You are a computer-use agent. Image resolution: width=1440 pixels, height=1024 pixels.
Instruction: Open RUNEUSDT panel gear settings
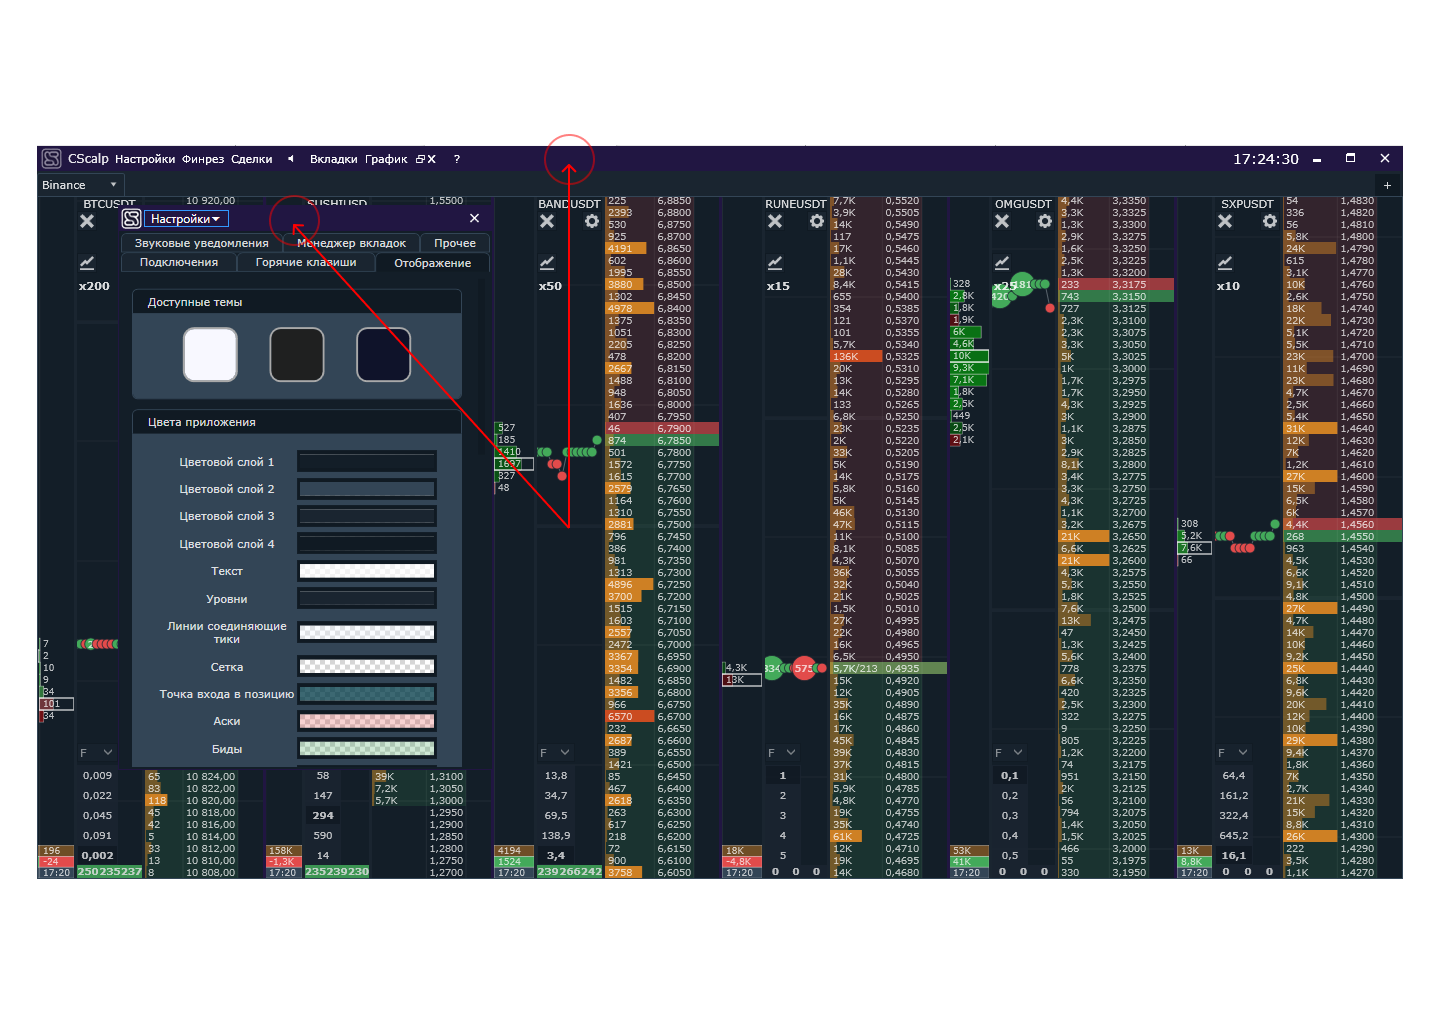click(817, 221)
